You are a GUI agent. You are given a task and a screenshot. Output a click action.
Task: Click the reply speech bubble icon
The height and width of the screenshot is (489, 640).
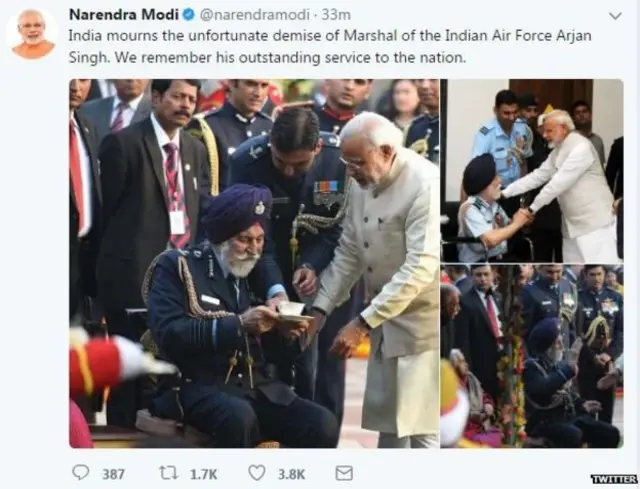[x=80, y=473]
